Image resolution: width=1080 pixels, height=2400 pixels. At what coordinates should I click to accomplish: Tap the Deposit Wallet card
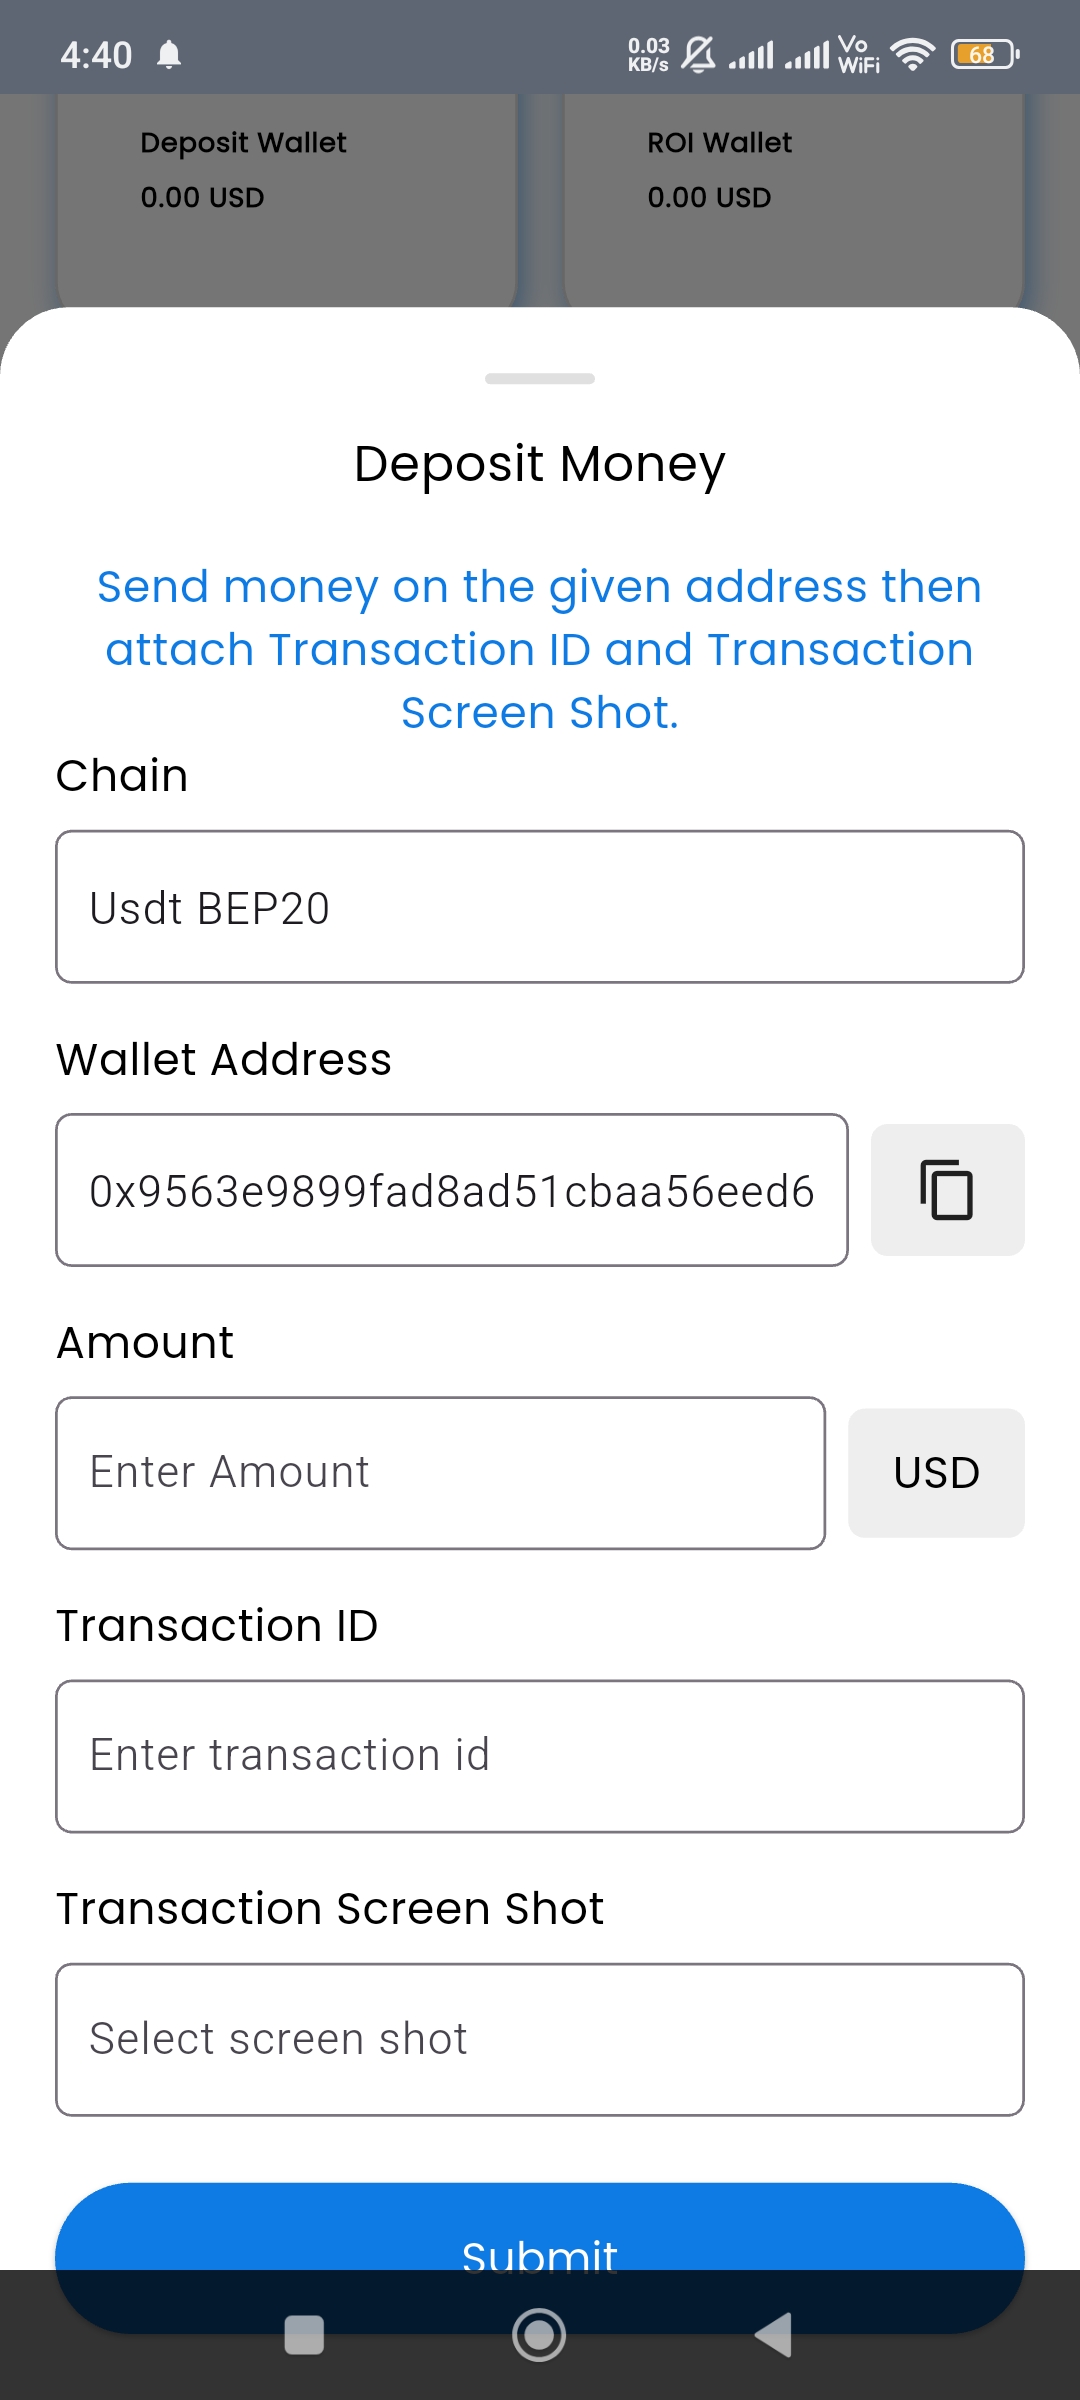286,200
